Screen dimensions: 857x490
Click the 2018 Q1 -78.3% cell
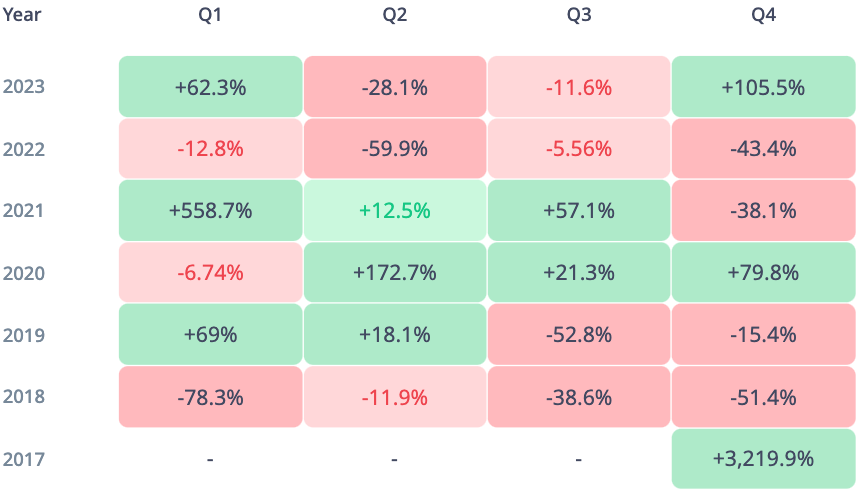[x=210, y=397]
